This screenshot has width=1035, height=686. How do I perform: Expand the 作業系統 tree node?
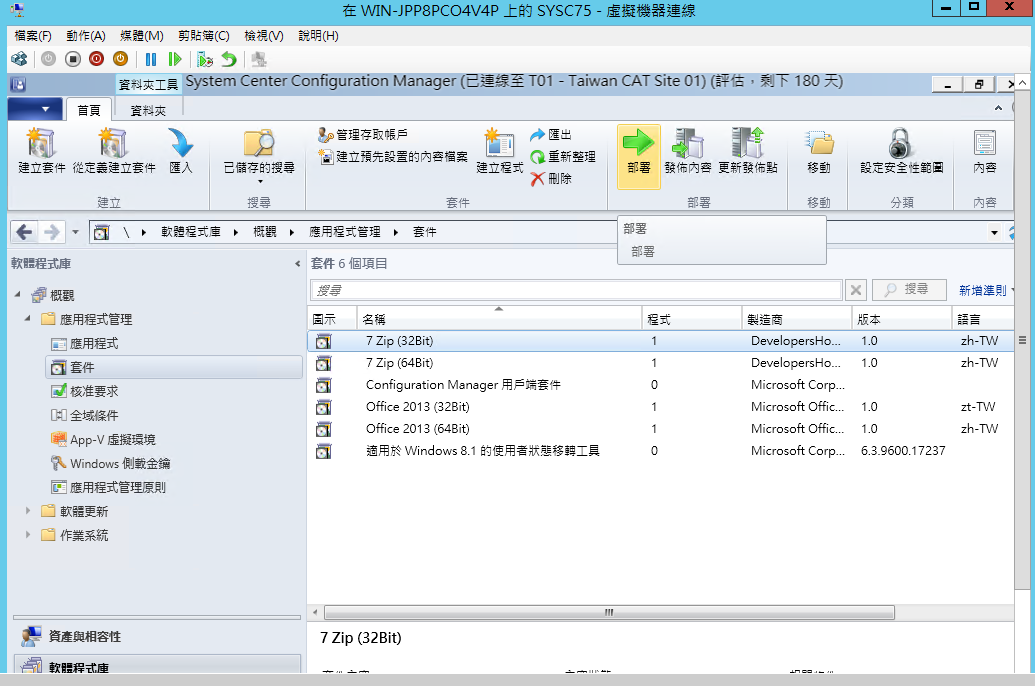pyautogui.click(x=28, y=534)
